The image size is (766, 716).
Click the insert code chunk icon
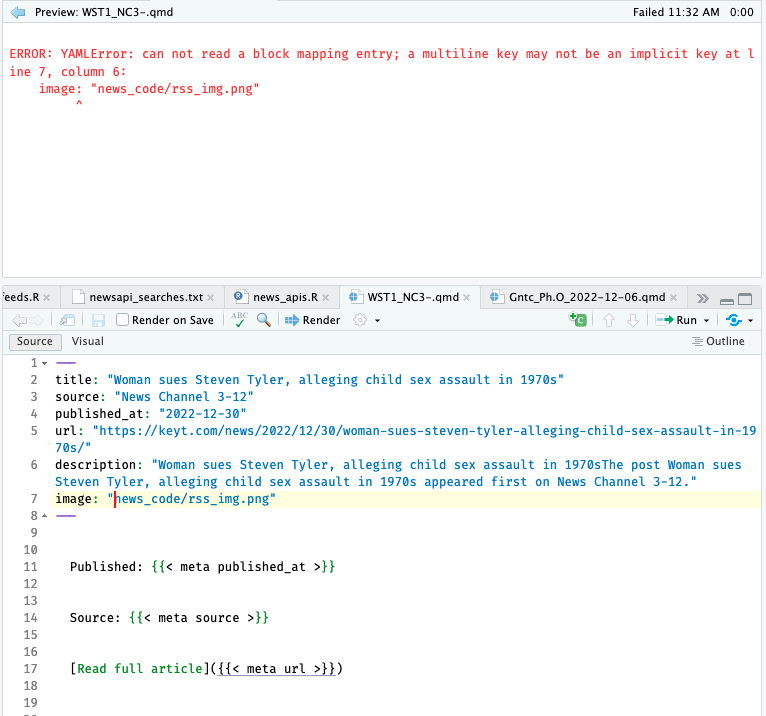(x=578, y=320)
